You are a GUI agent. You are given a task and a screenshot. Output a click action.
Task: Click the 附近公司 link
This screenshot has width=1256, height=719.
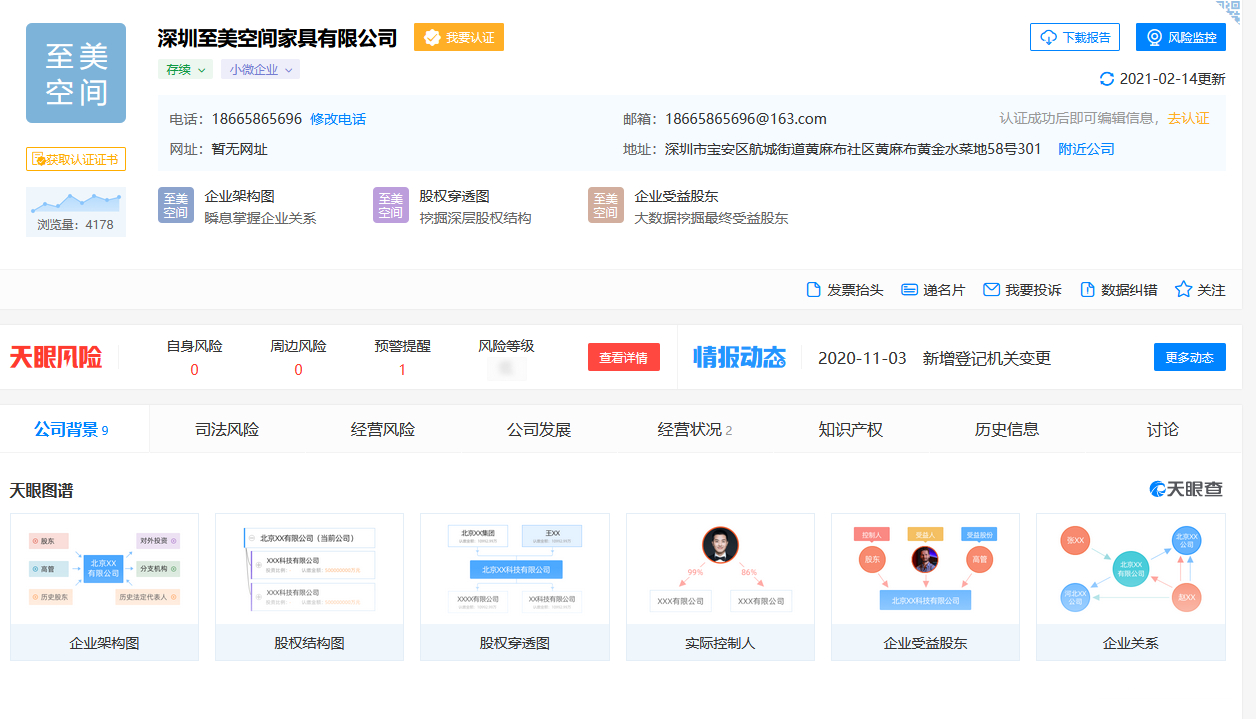[x=1086, y=149]
